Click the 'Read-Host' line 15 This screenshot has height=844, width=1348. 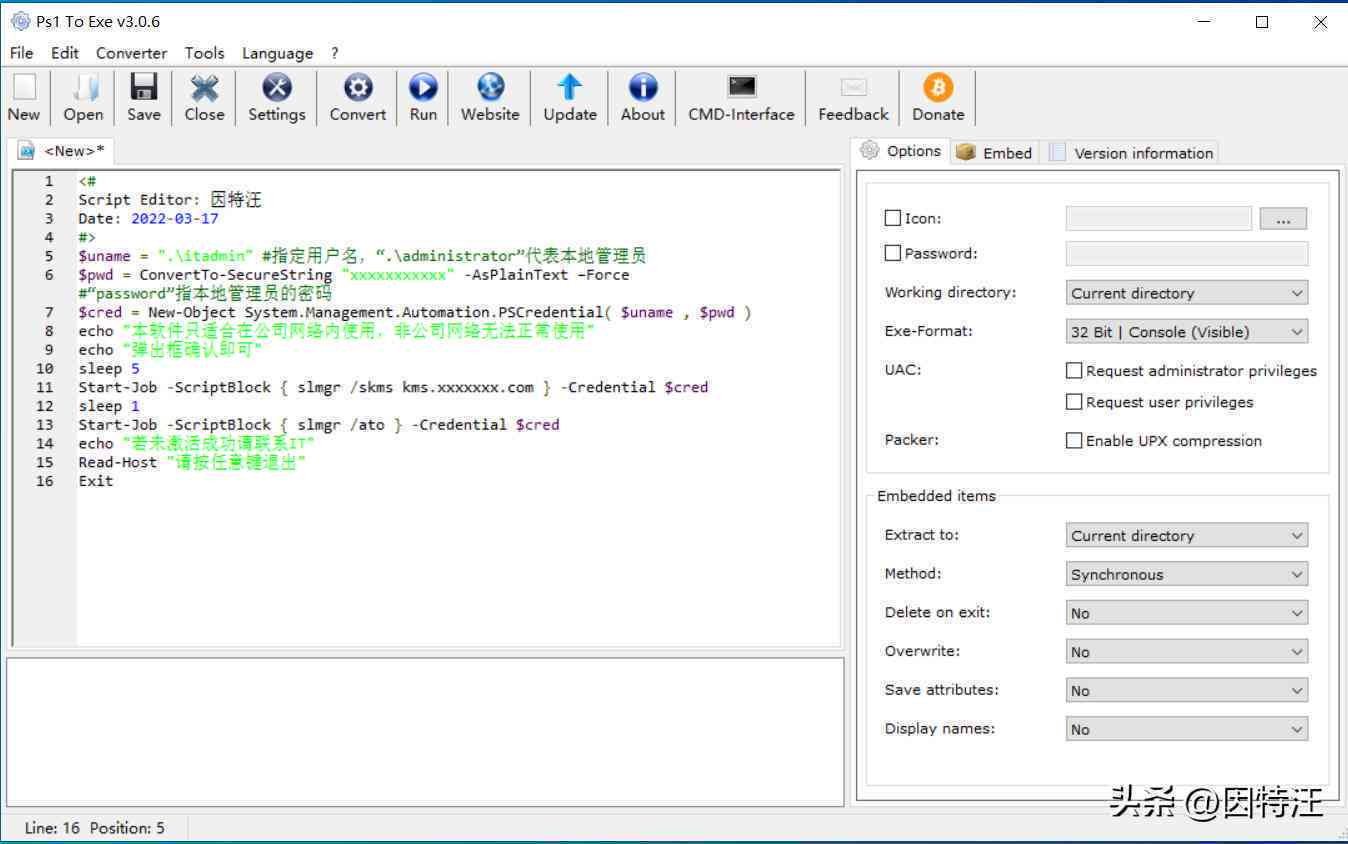[x=192, y=462]
